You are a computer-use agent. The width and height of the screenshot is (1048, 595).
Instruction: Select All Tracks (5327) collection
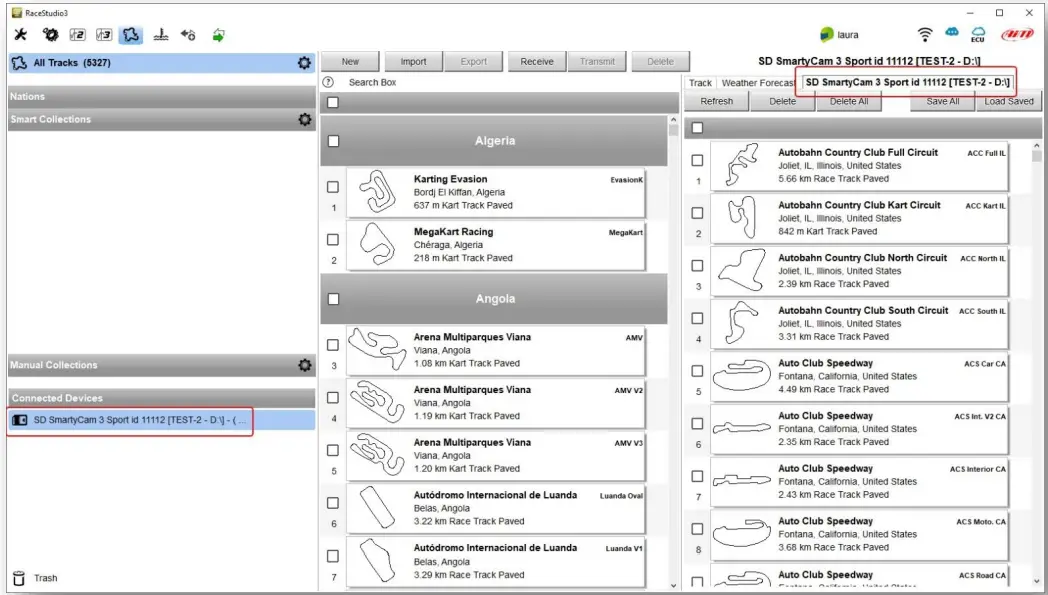pyautogui.click(x=162, y=63)
